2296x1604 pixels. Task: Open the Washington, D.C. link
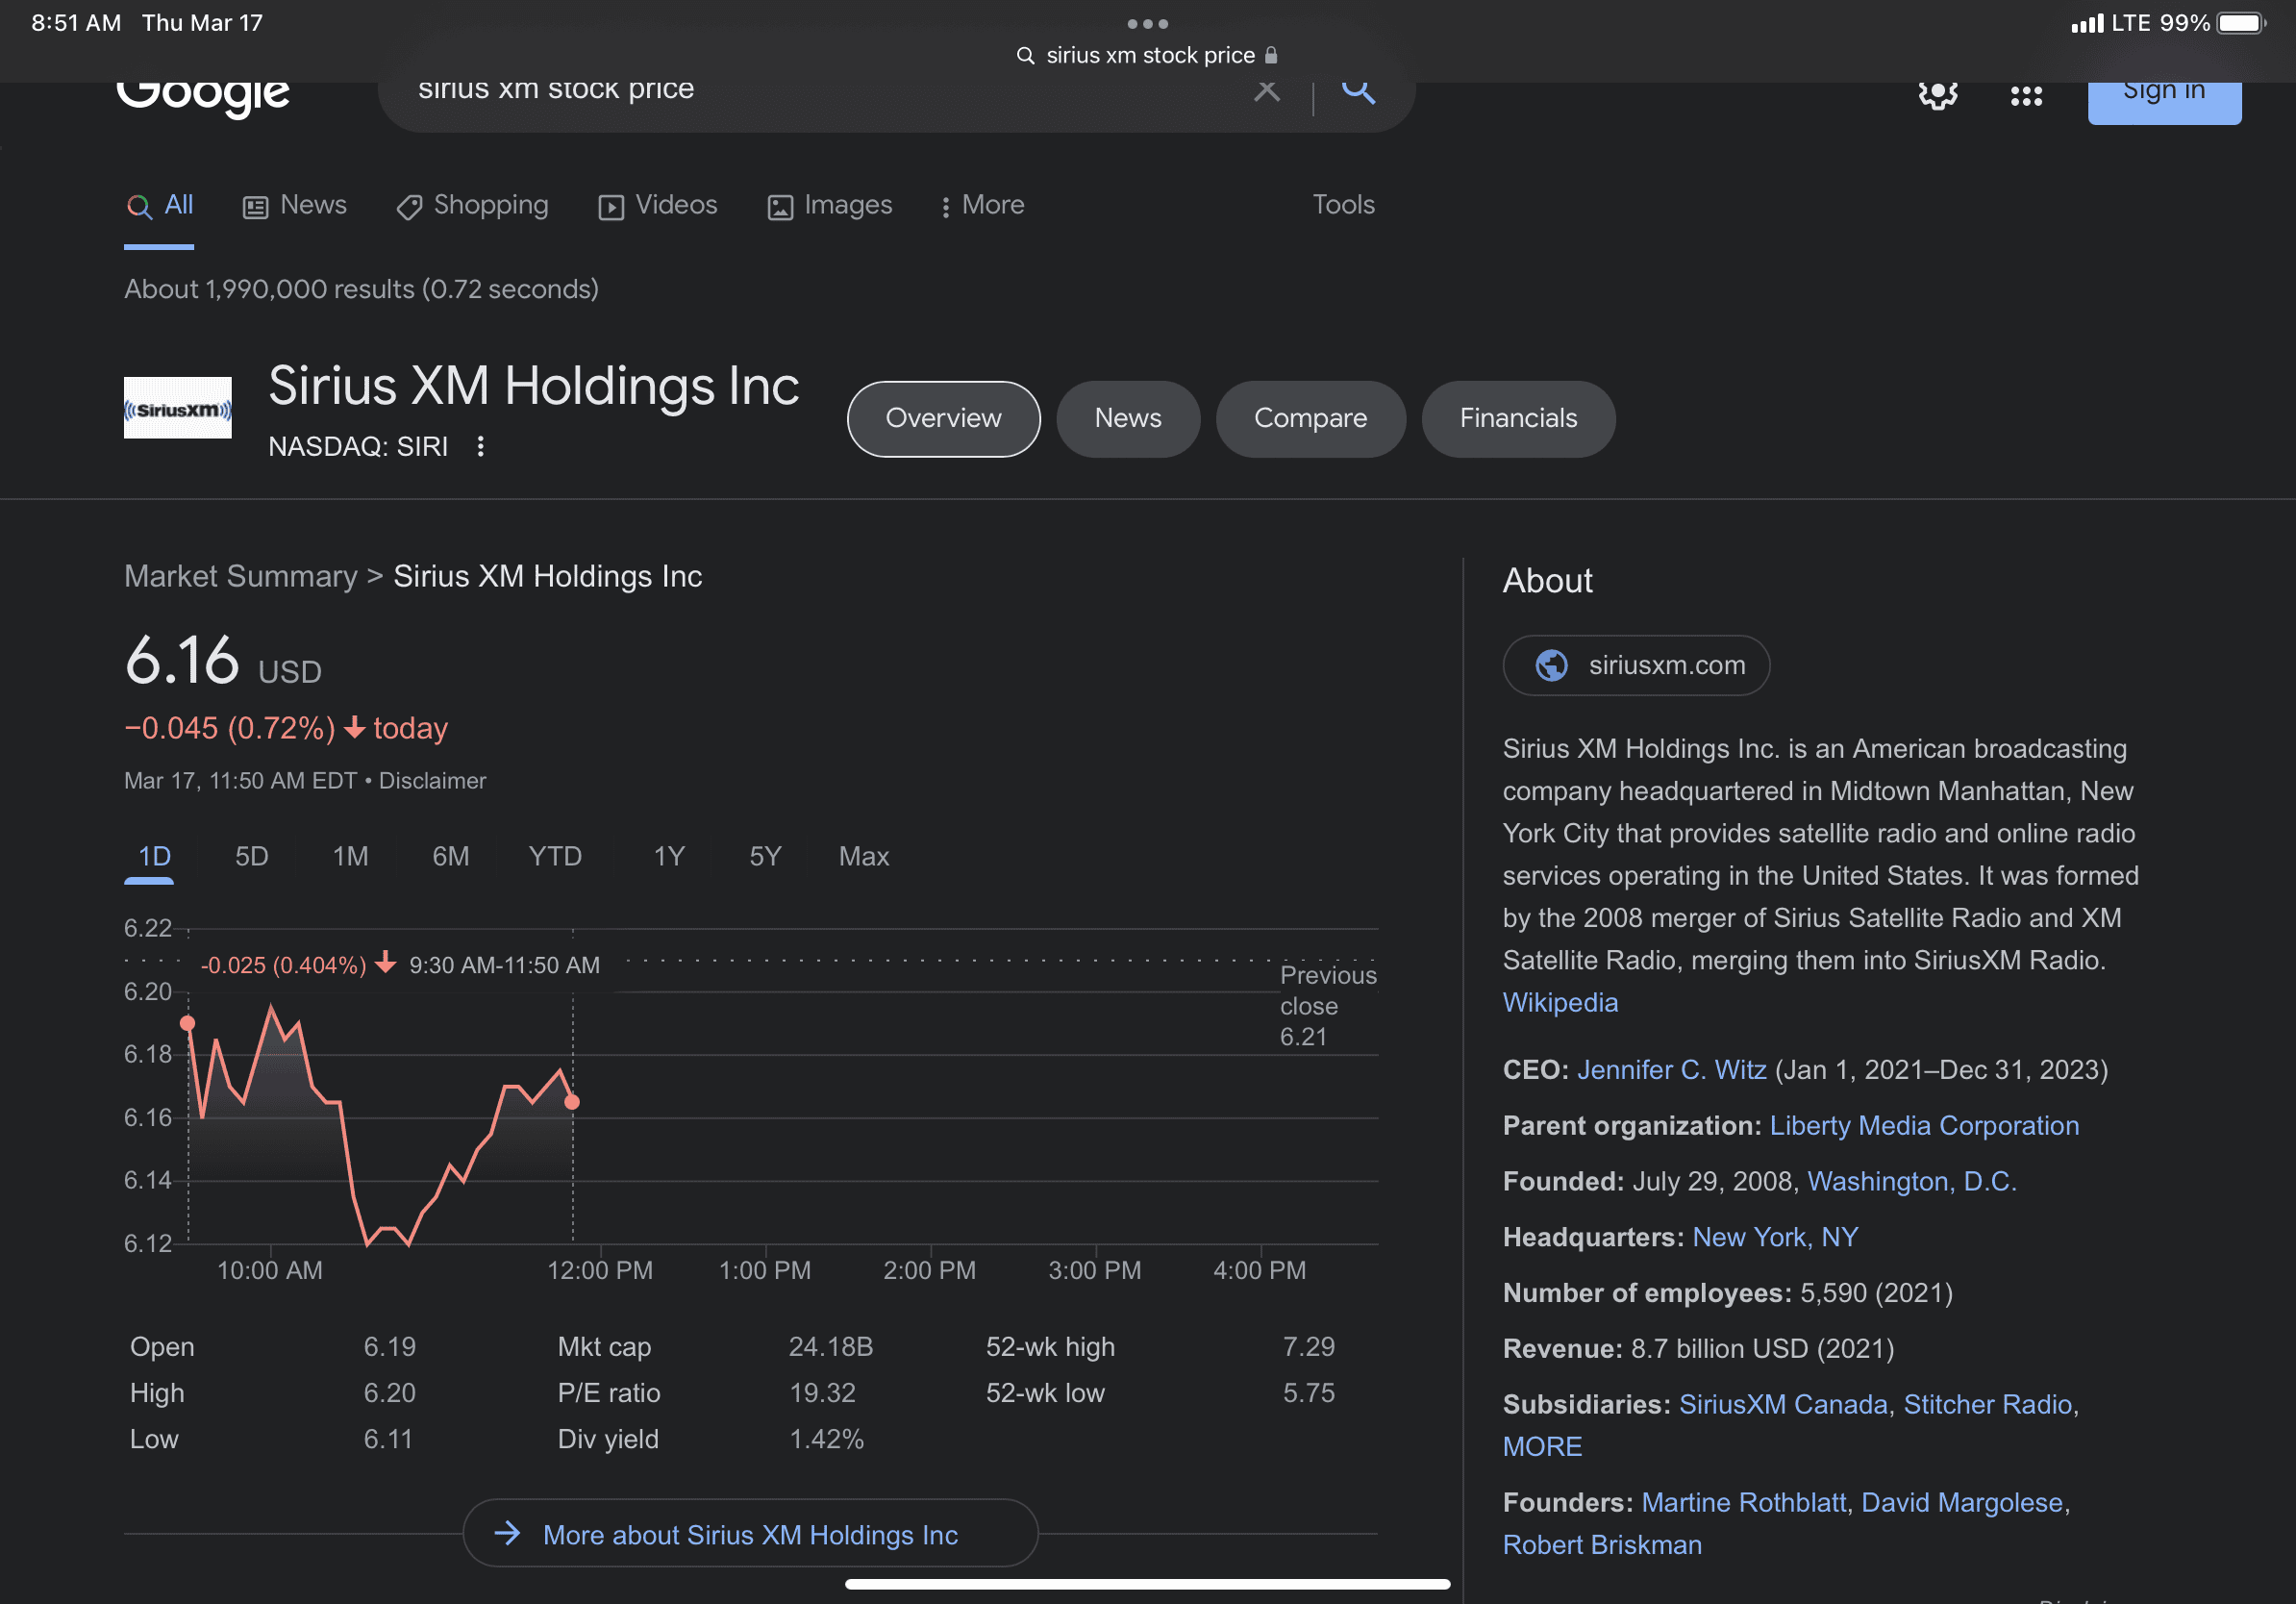[1912, 1182]
